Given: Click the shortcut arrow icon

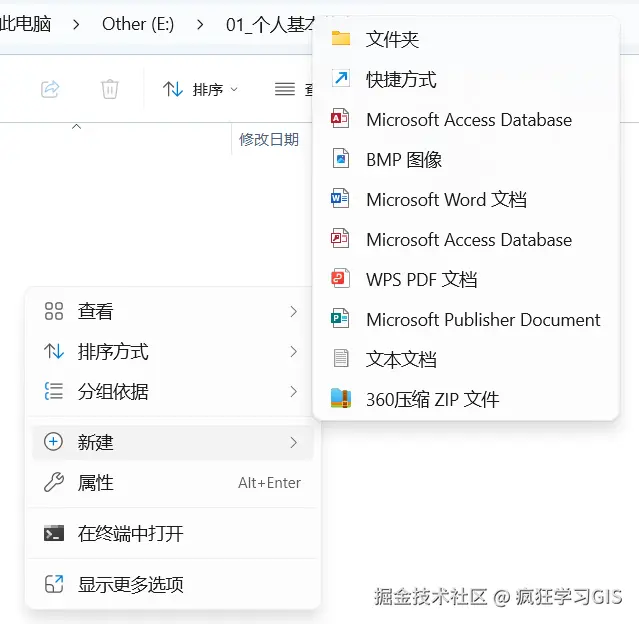Looking at the screenshot, I should coord(341,78).
